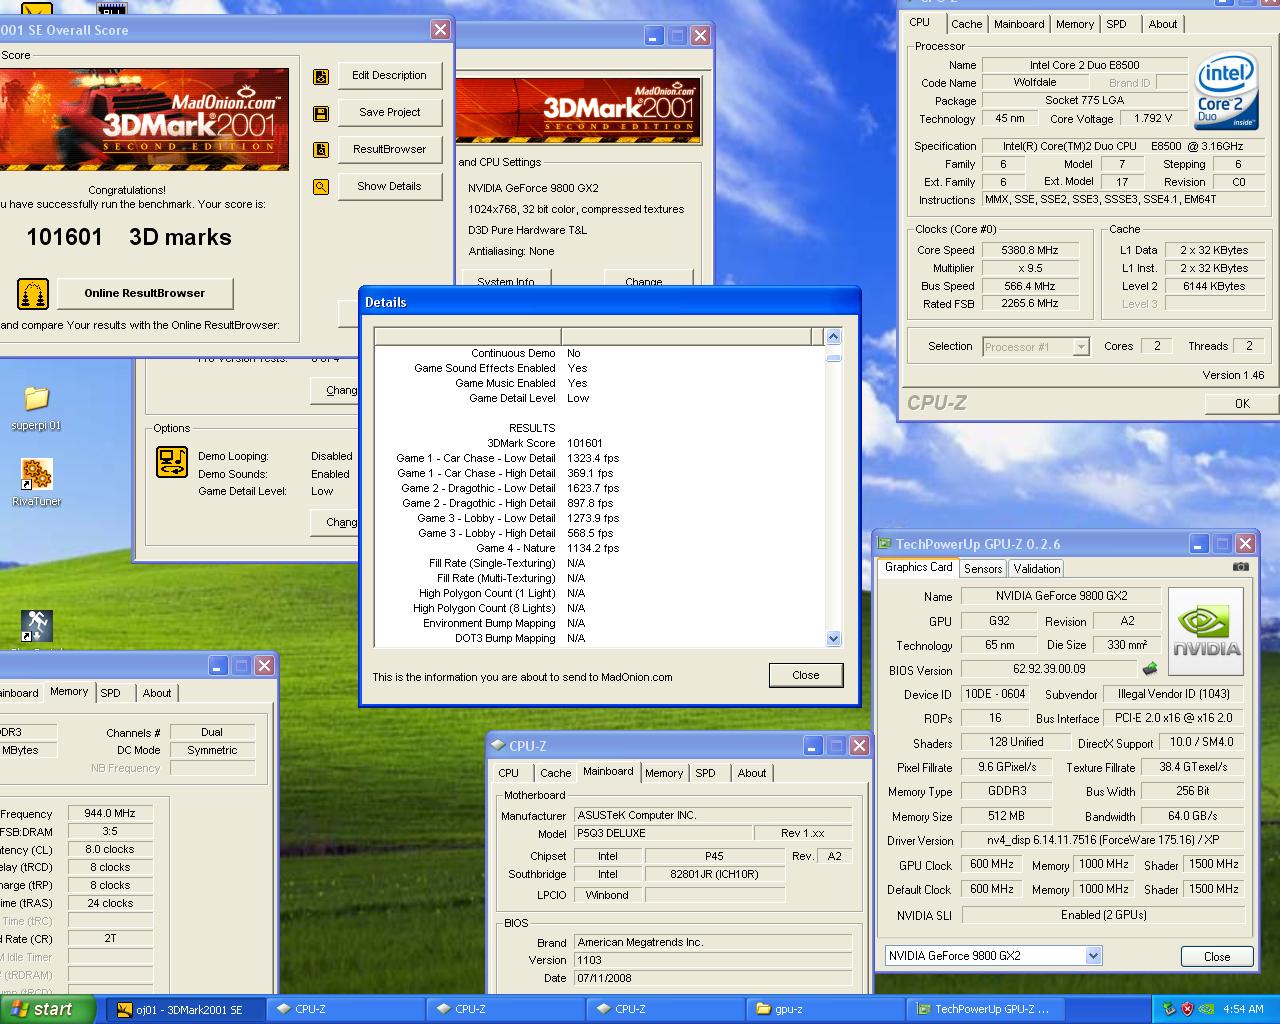Click the Save Project floppy disk icon
The image size is (1280, 1024).
tap(321, 113)
